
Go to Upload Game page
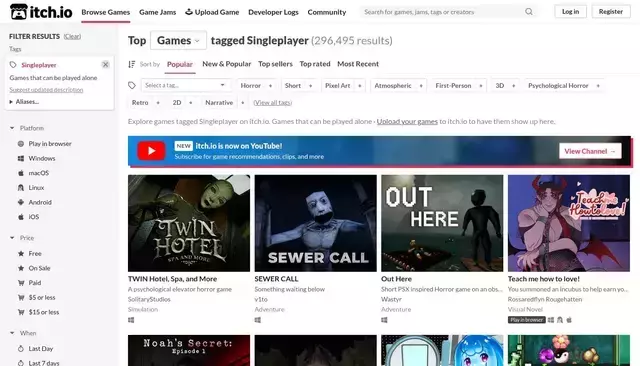coord(212,12)
